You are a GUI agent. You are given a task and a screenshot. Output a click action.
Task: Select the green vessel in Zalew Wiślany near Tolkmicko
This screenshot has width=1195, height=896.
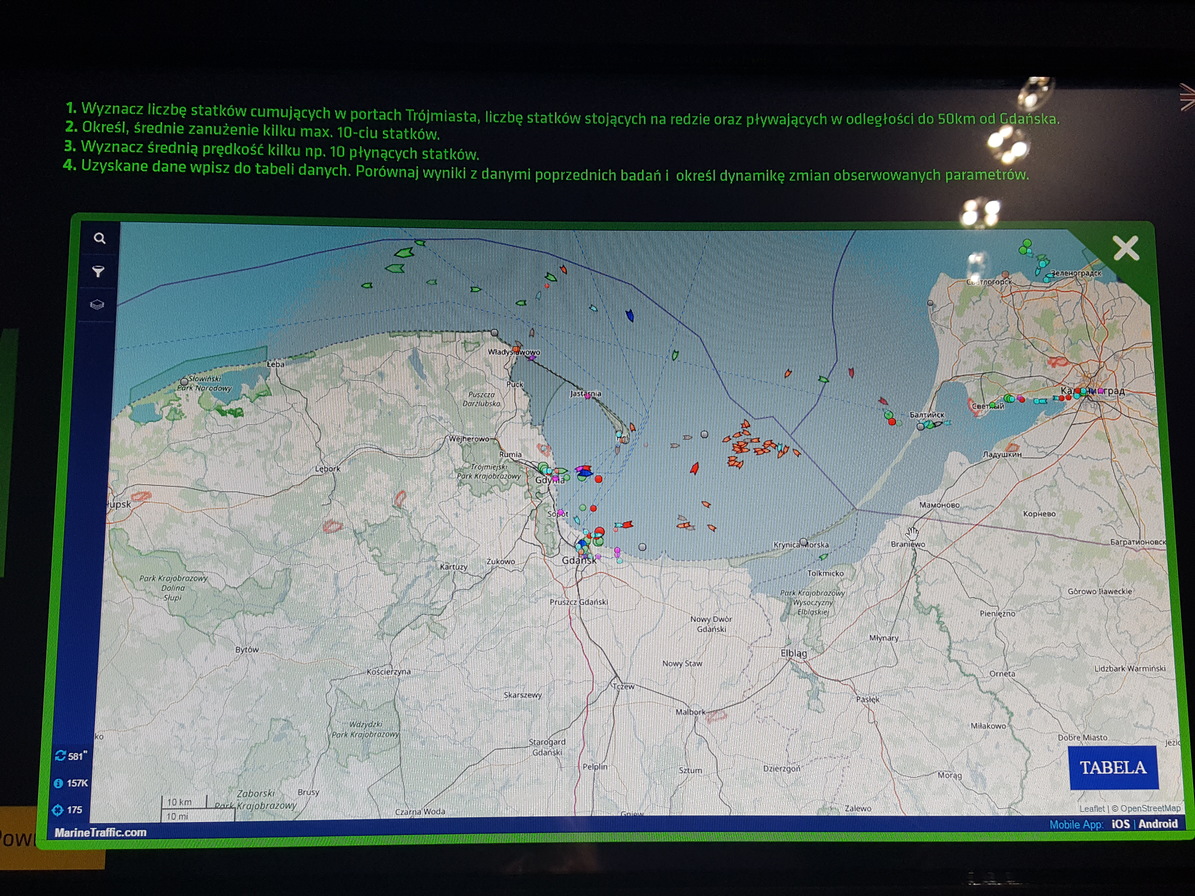click(x=823, y=557)
